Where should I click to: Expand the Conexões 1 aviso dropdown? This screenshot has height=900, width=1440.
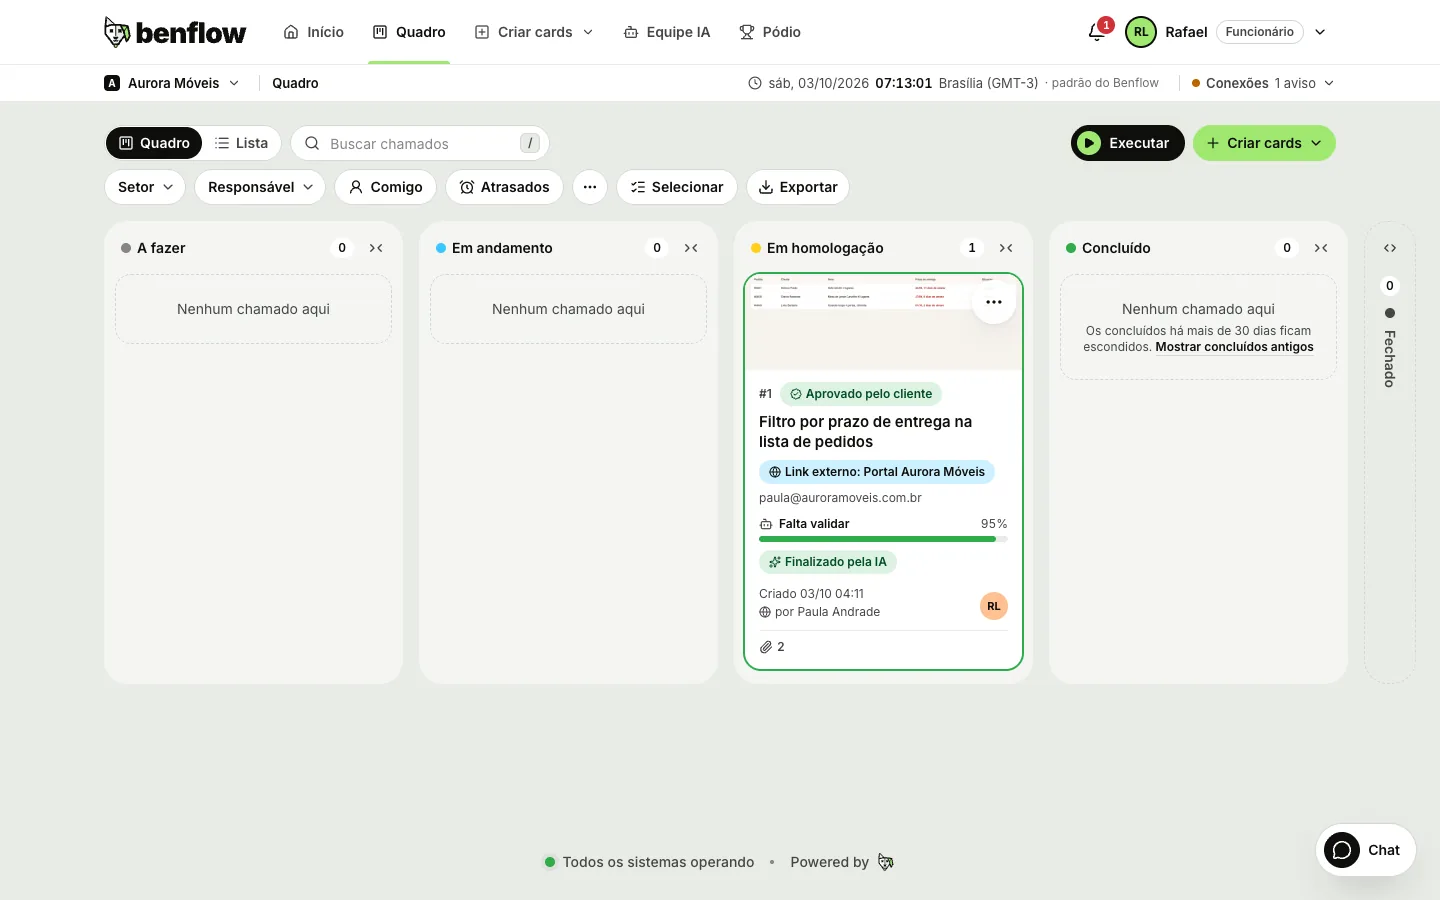coord(1263,83)
